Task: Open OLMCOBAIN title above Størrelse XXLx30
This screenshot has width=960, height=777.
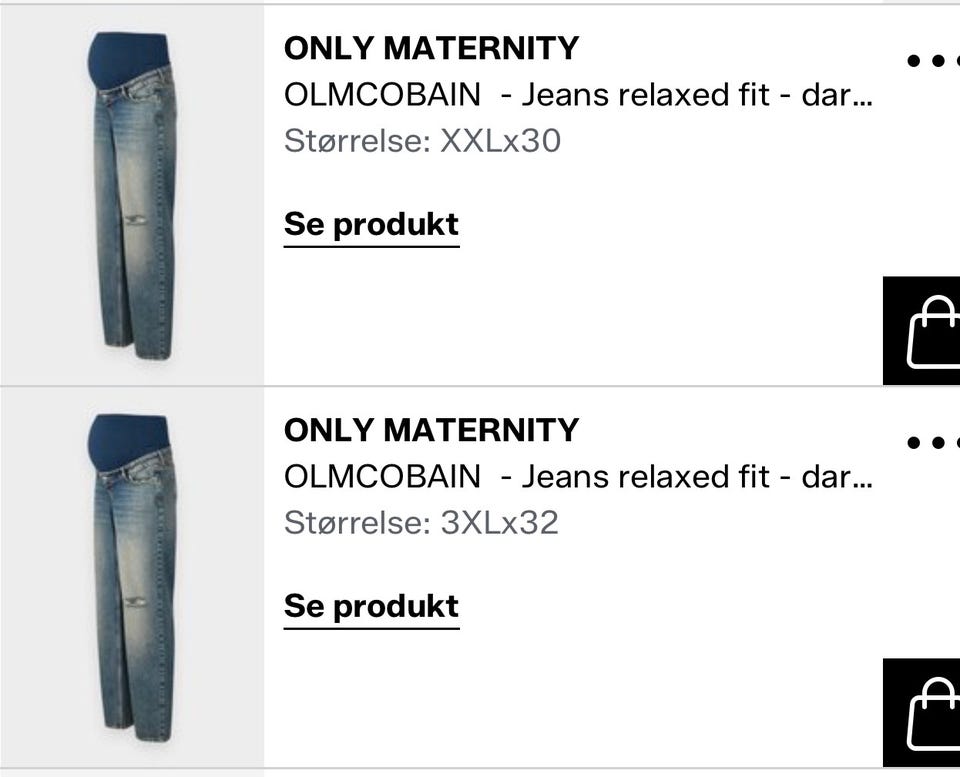Action: 578,95
